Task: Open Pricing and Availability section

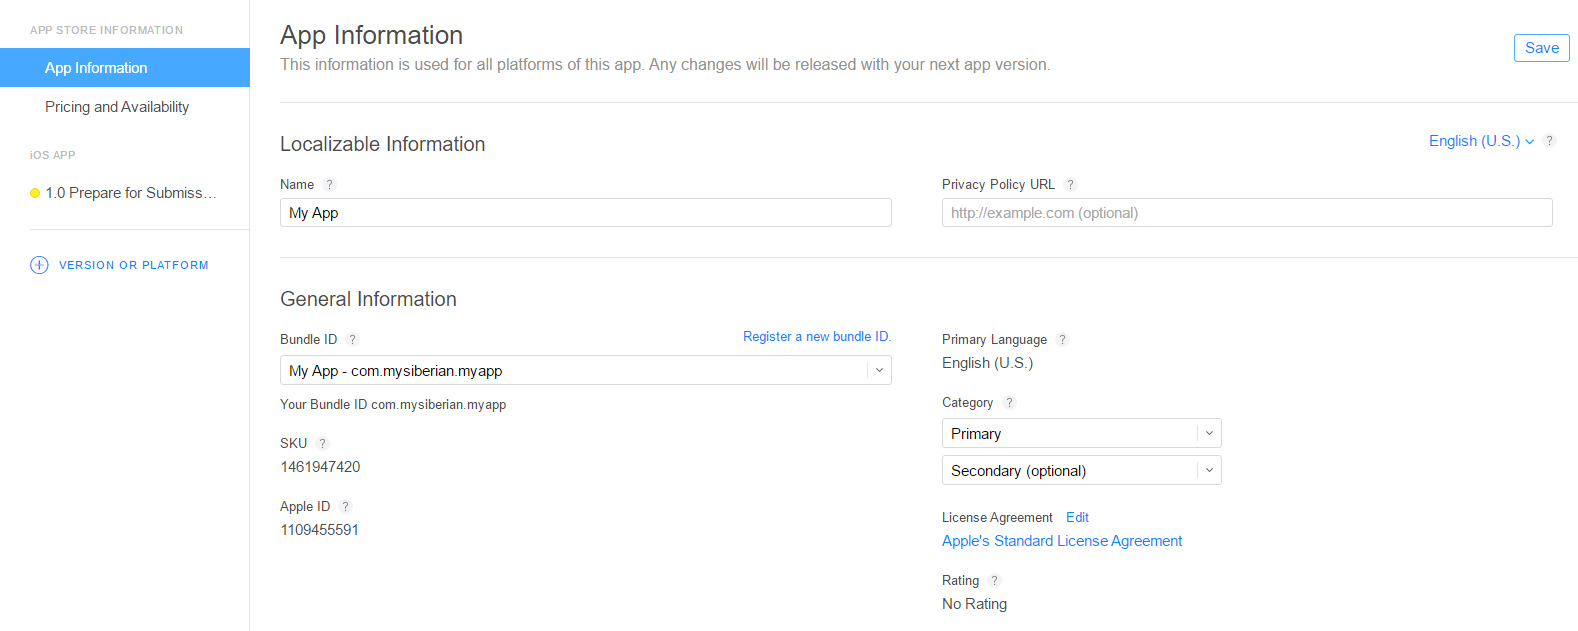Action: pos(117,107)
